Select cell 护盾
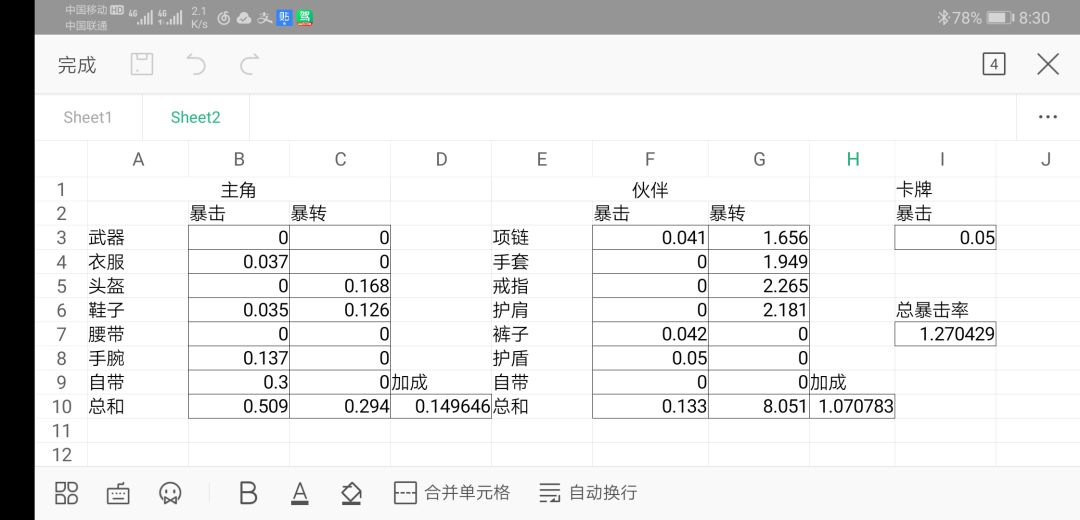This screenshot has height=520, width=1080. pos(542,358)
